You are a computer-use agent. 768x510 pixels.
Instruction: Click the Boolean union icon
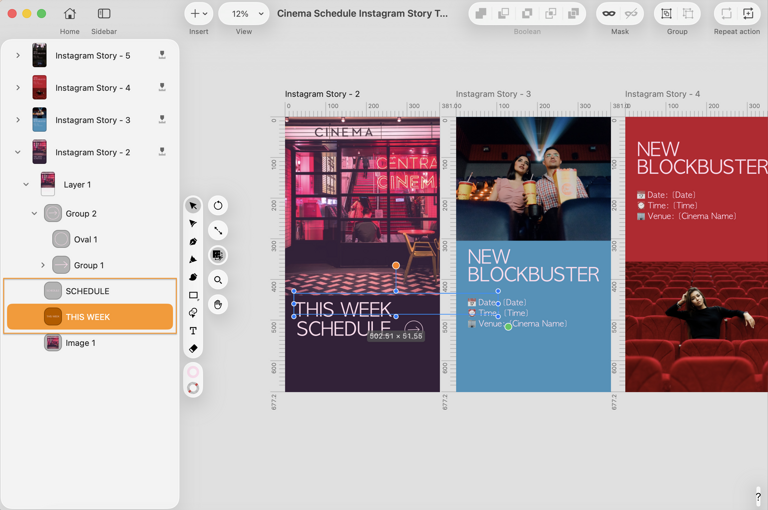click(480, 14)
